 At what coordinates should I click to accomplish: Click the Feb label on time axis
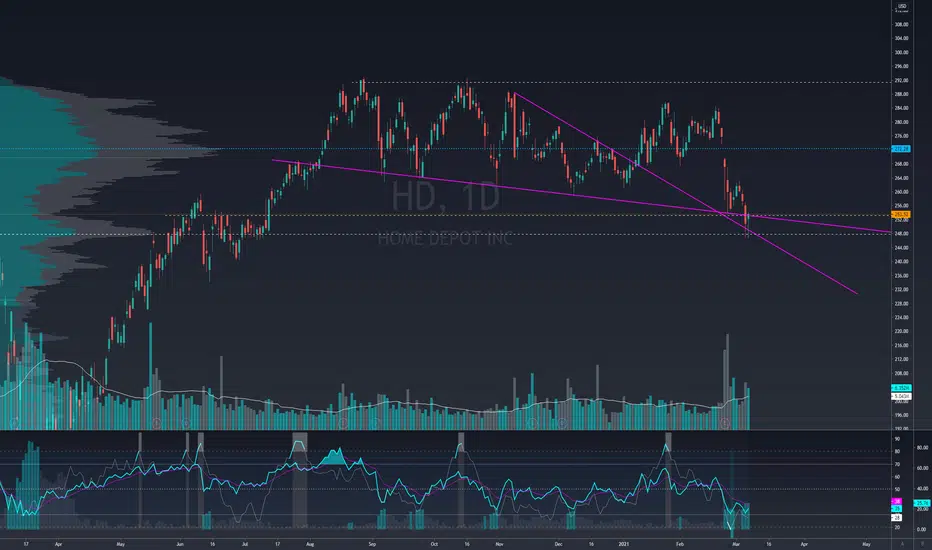680,544
